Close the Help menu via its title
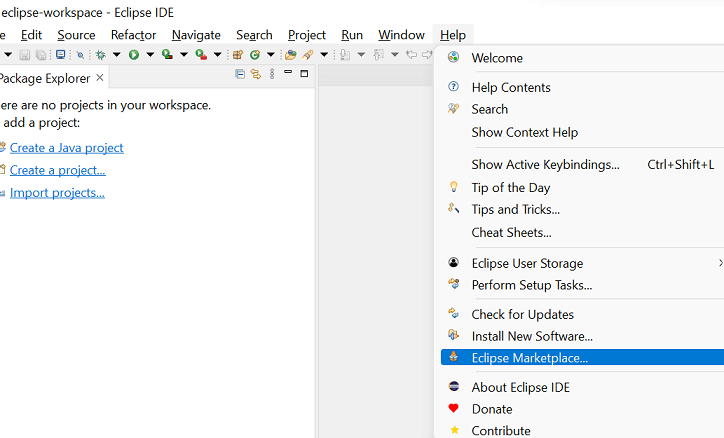This screenshot has height=438, width=724. pyautogui.click(x=452, y=35)
